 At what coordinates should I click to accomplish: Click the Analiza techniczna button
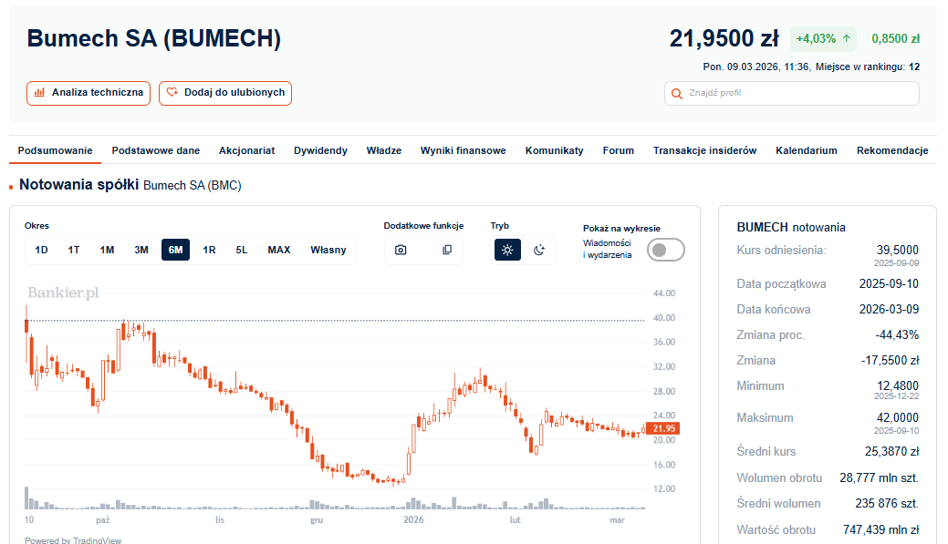(88, 93)
